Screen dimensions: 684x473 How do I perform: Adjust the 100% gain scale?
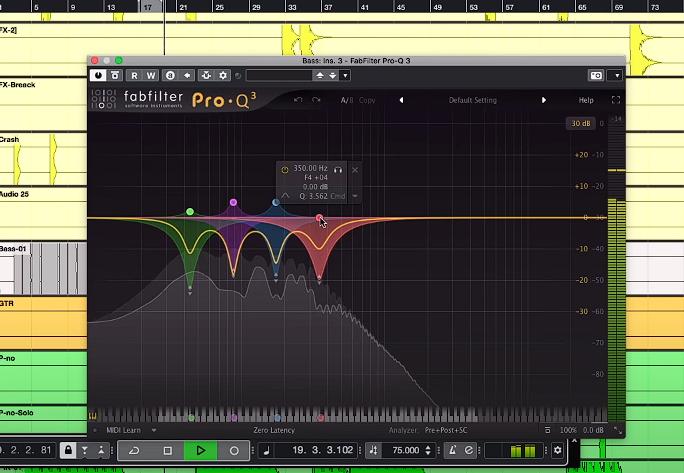point(568,430)
